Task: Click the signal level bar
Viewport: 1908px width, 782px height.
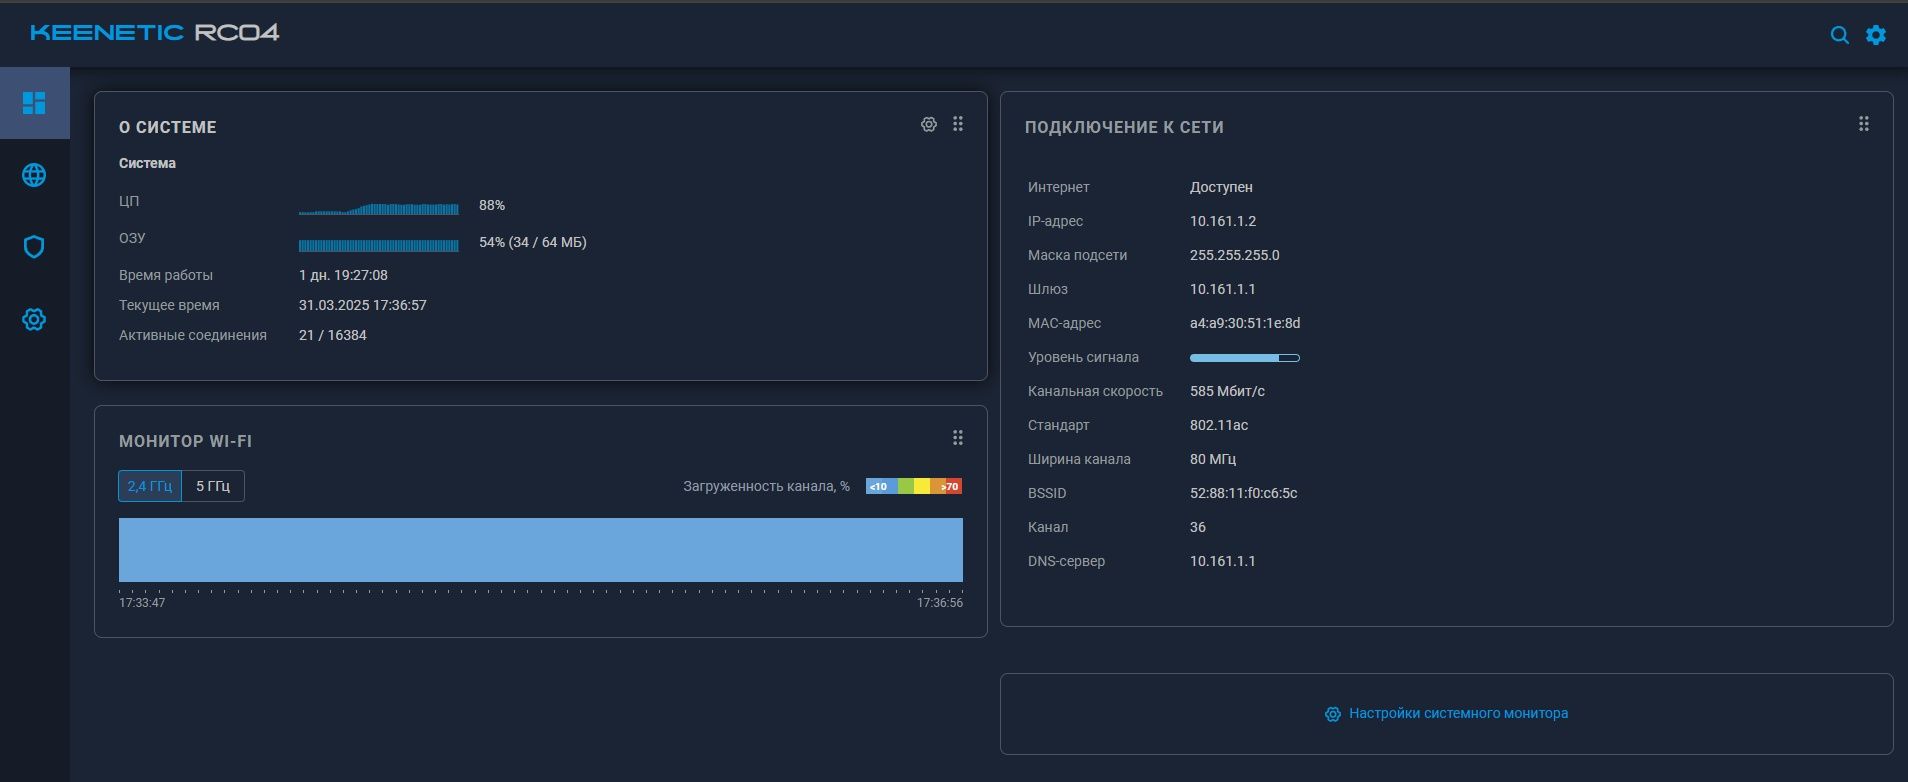Action: click(1245, 357)
